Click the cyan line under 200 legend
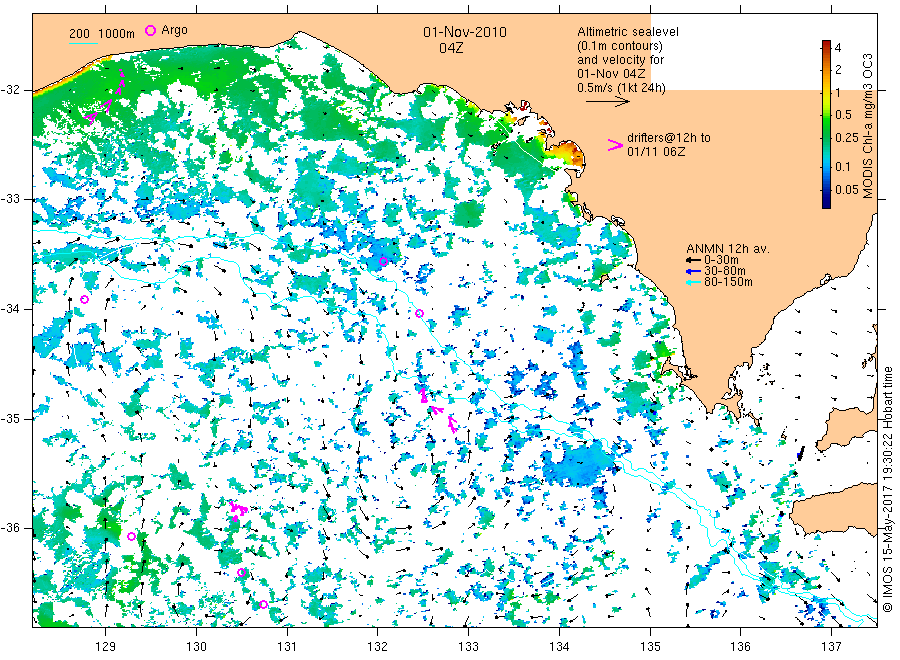This screenshot has height=660, width=900. [83, 43]
